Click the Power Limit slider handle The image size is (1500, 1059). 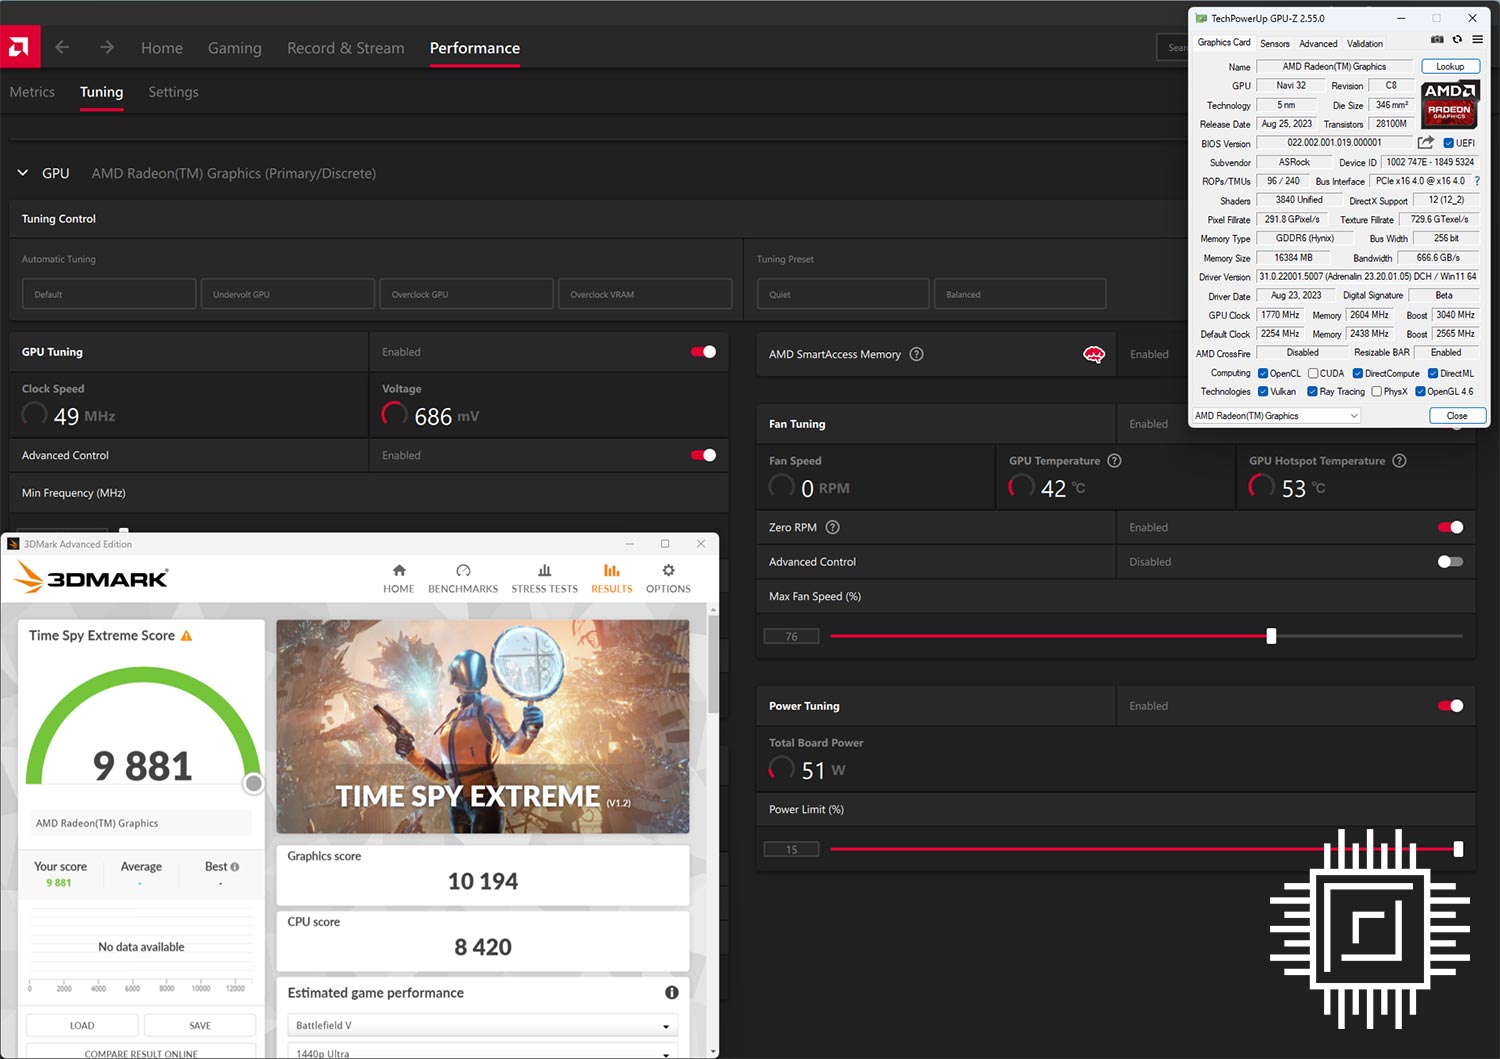pos(1458,849)
